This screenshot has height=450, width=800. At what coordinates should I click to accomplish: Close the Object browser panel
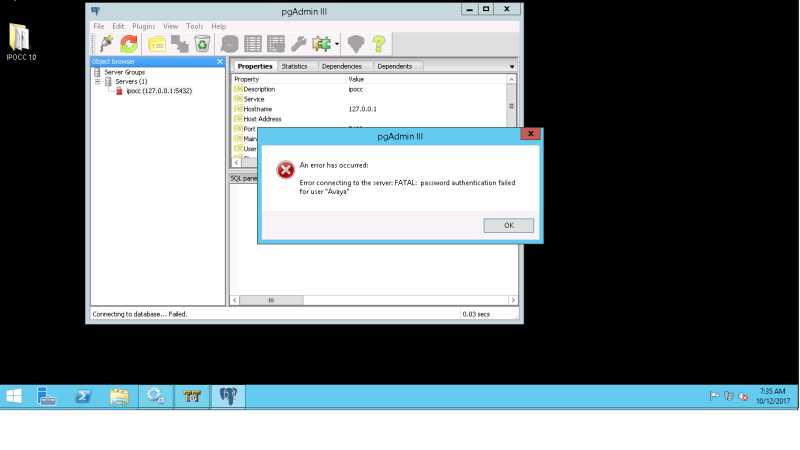coord(220,61)
